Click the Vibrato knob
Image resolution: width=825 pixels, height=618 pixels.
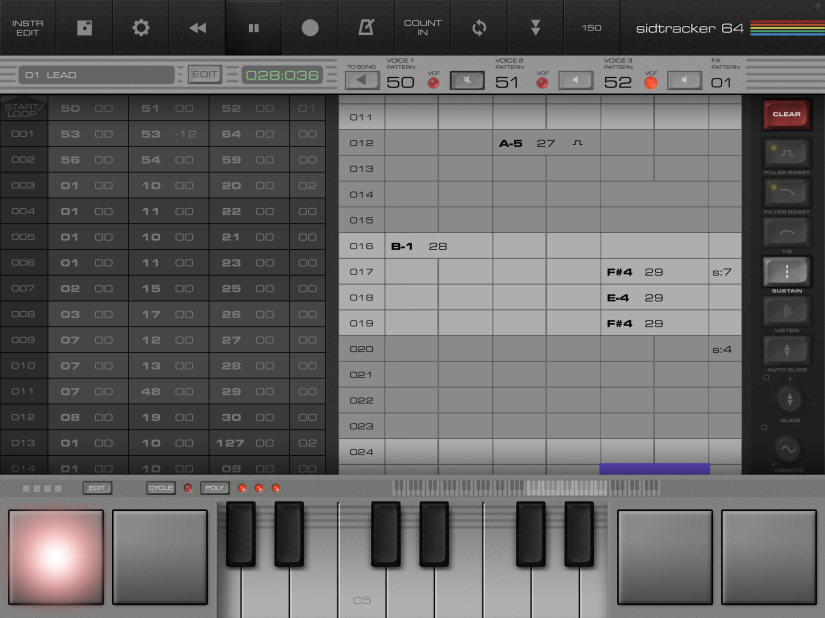[x=788, y=449]
